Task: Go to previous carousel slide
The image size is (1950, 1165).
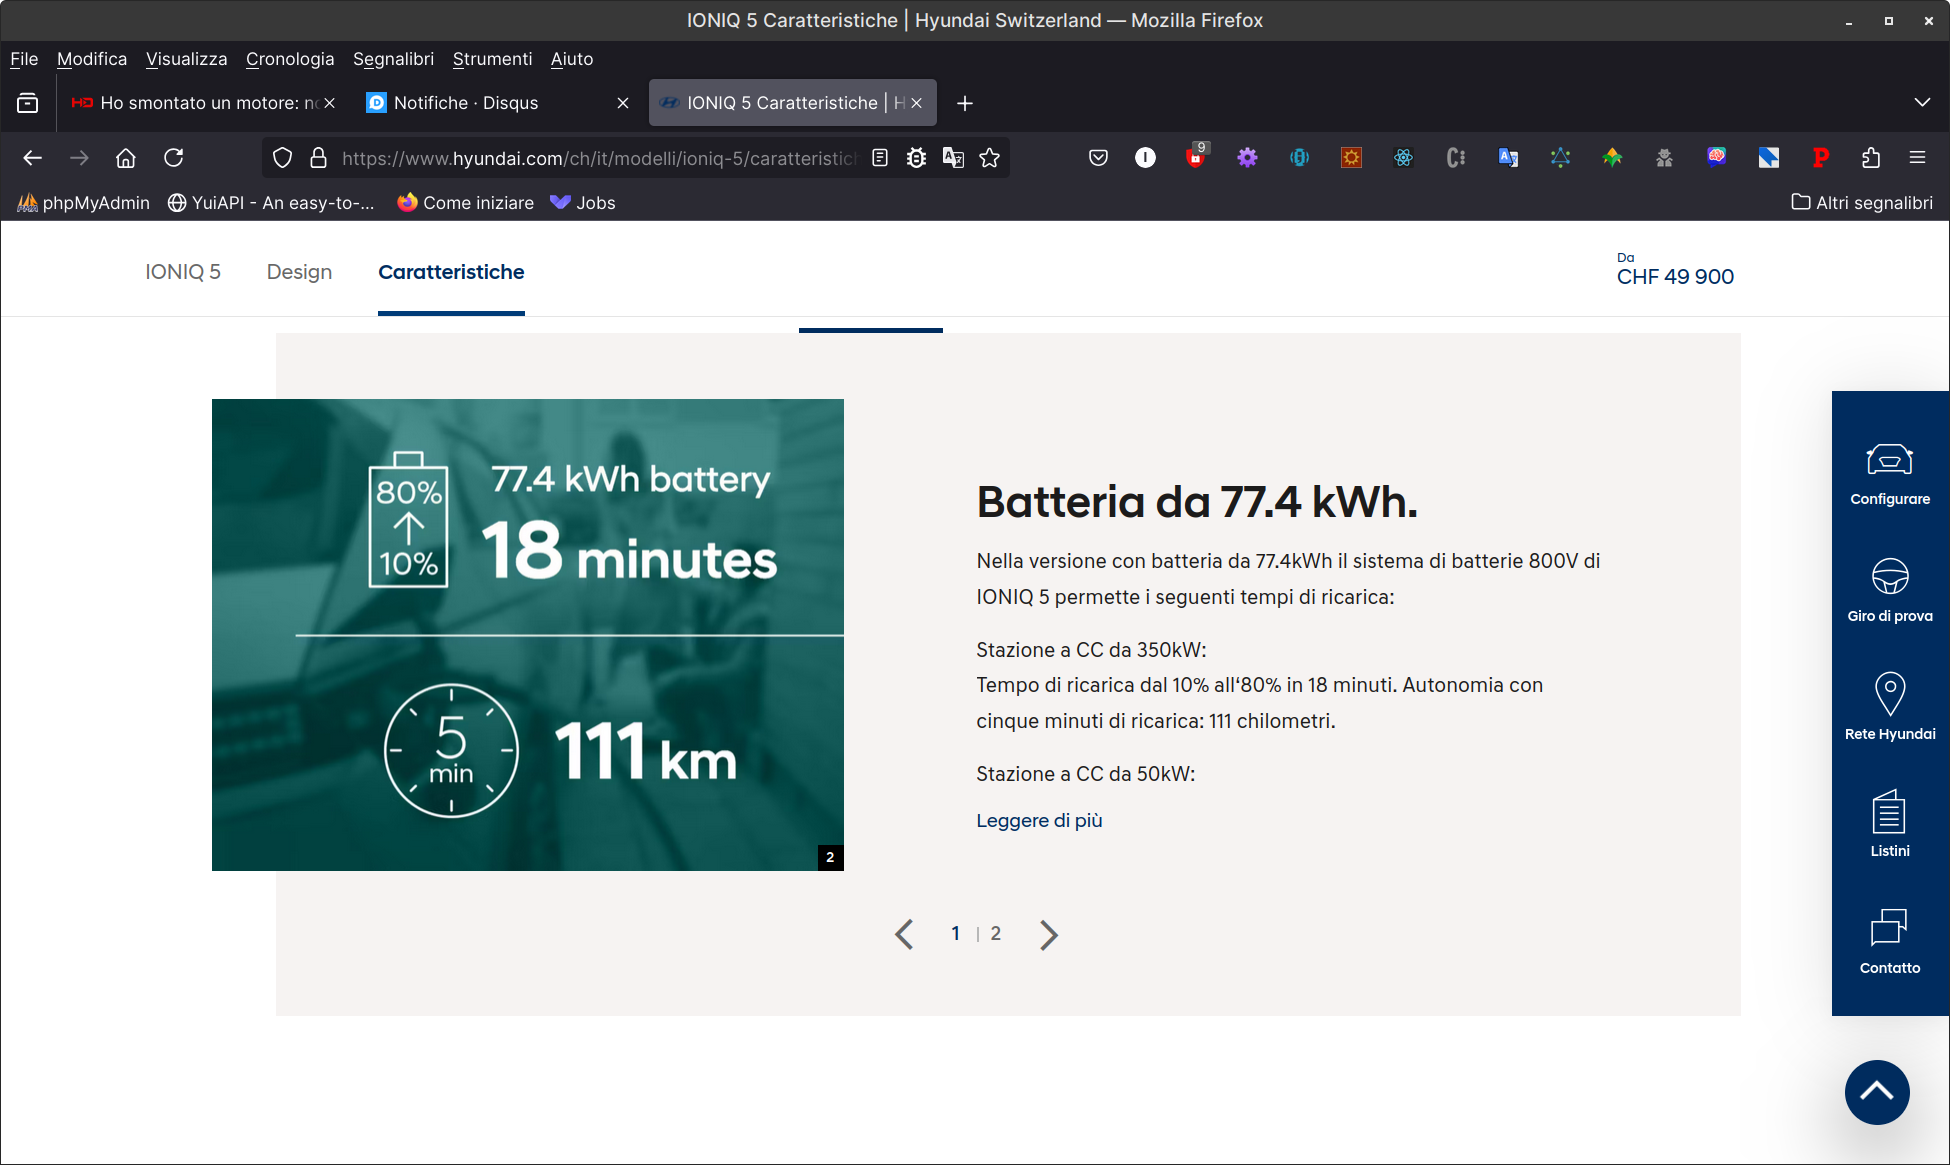Action: 904,934
